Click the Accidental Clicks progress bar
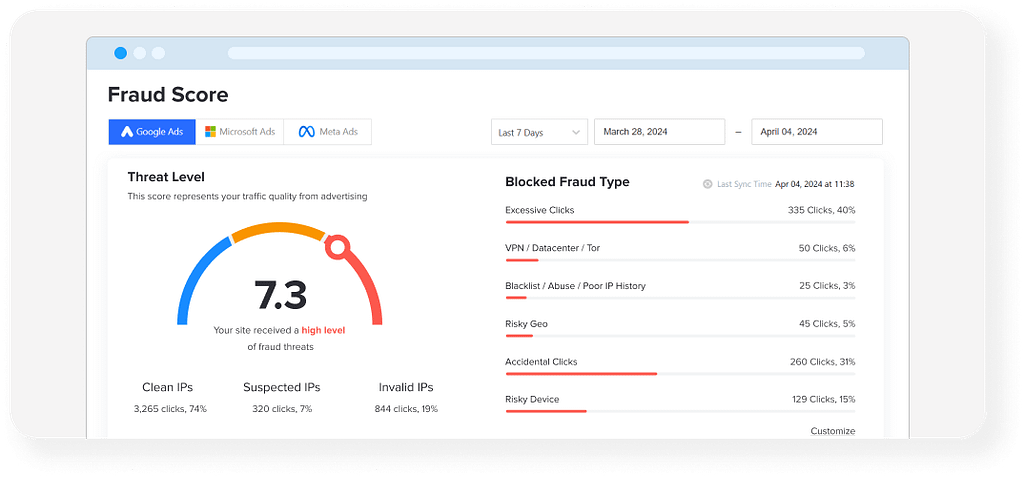1024x477 pixels. pos(680,373)
